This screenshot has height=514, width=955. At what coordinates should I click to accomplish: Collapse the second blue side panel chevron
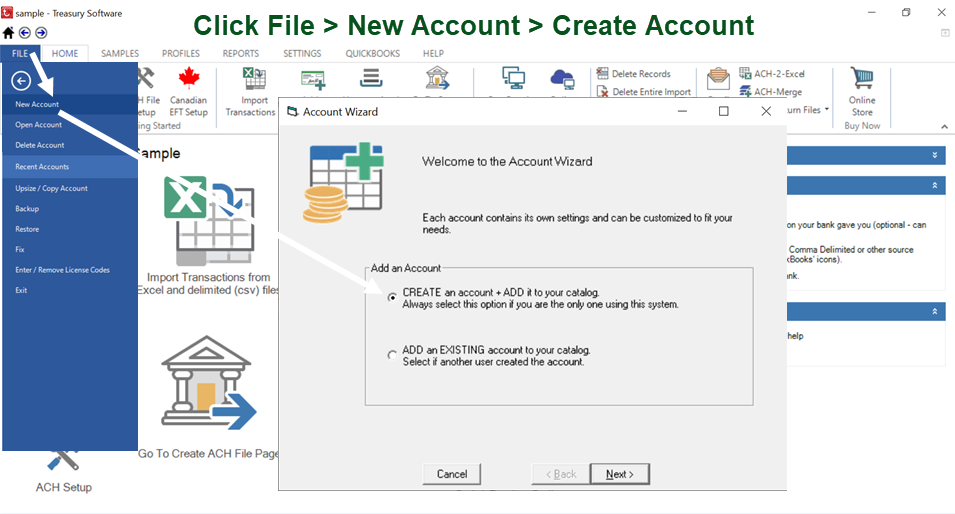935,185
